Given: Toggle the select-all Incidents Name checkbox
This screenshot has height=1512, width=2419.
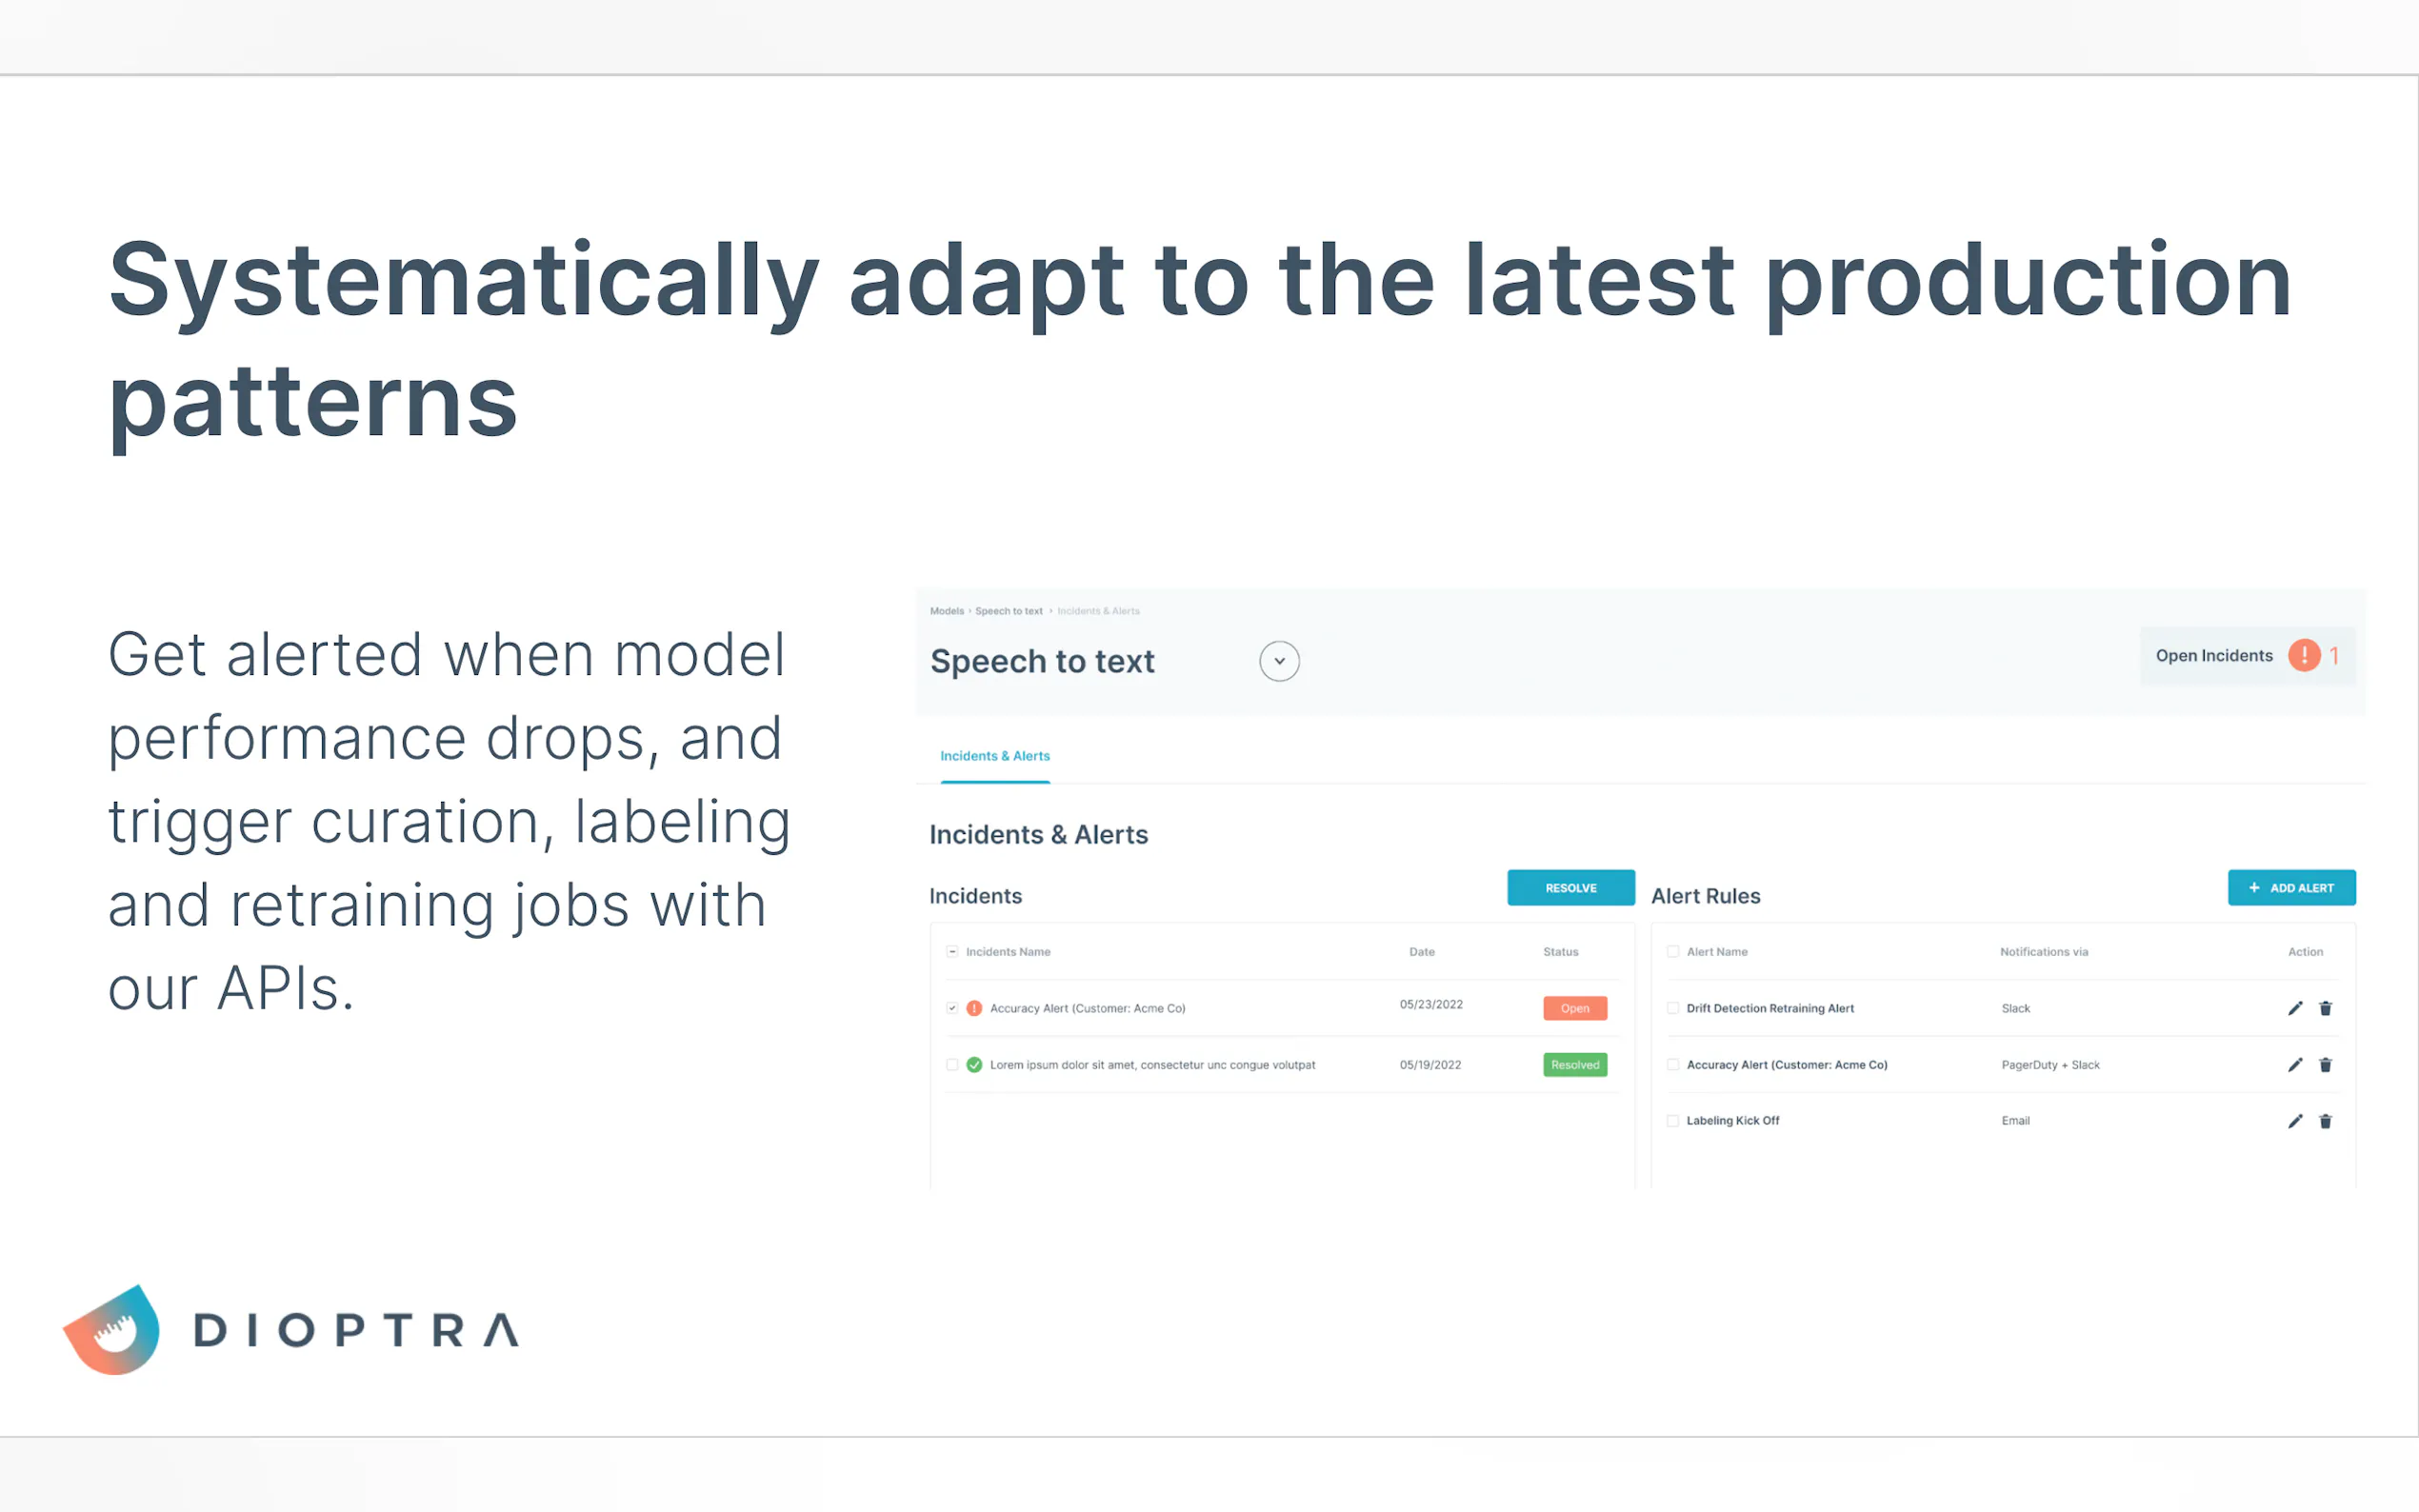Looking at the screenshot, I should (952, 952).
